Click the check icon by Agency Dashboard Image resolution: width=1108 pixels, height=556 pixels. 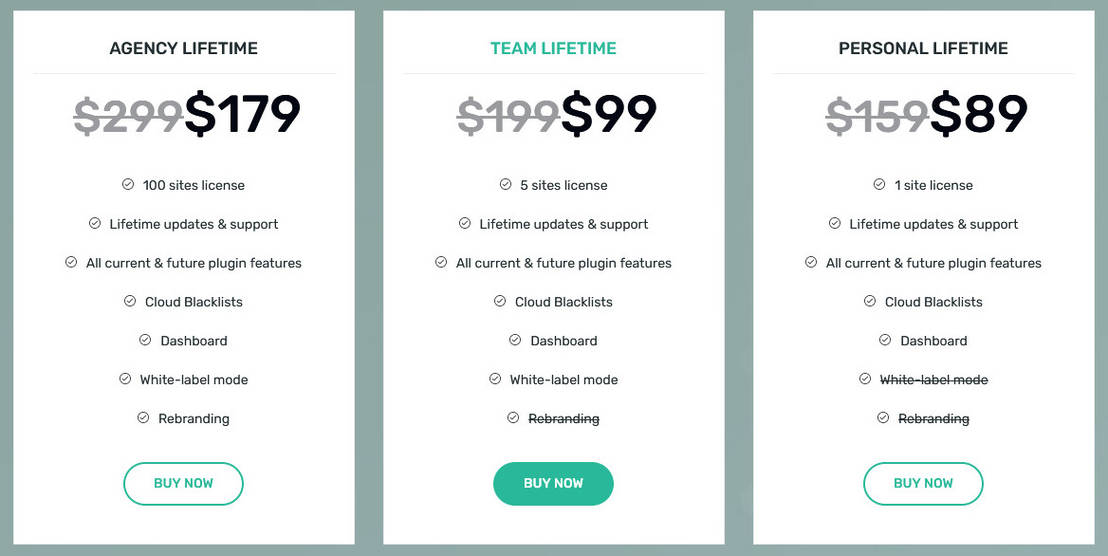146,340
